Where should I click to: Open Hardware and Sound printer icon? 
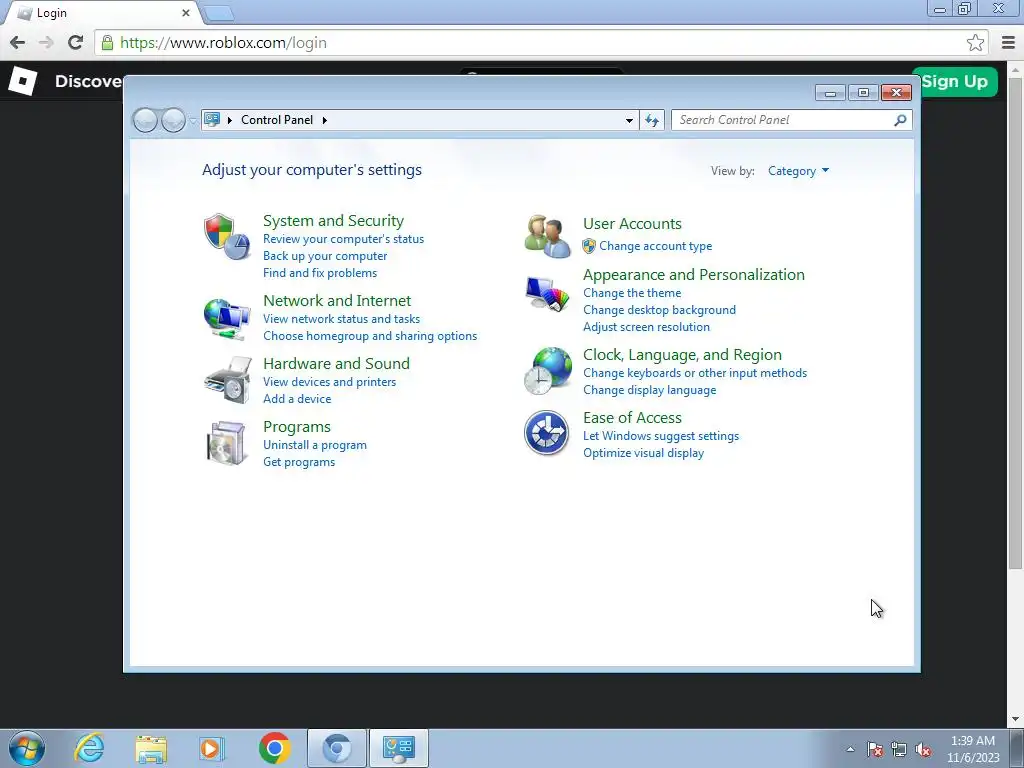(x=227, y=380)
